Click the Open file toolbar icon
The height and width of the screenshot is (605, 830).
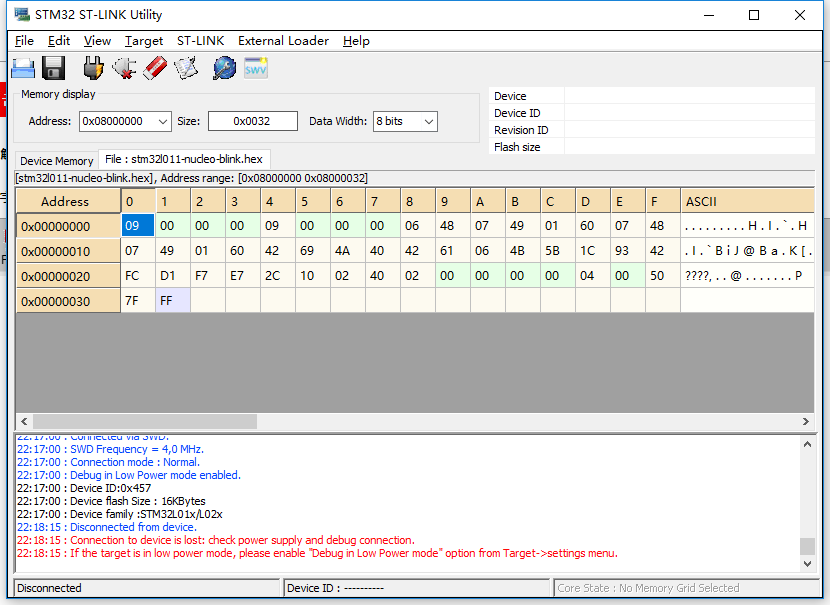[x=23, y=68]
